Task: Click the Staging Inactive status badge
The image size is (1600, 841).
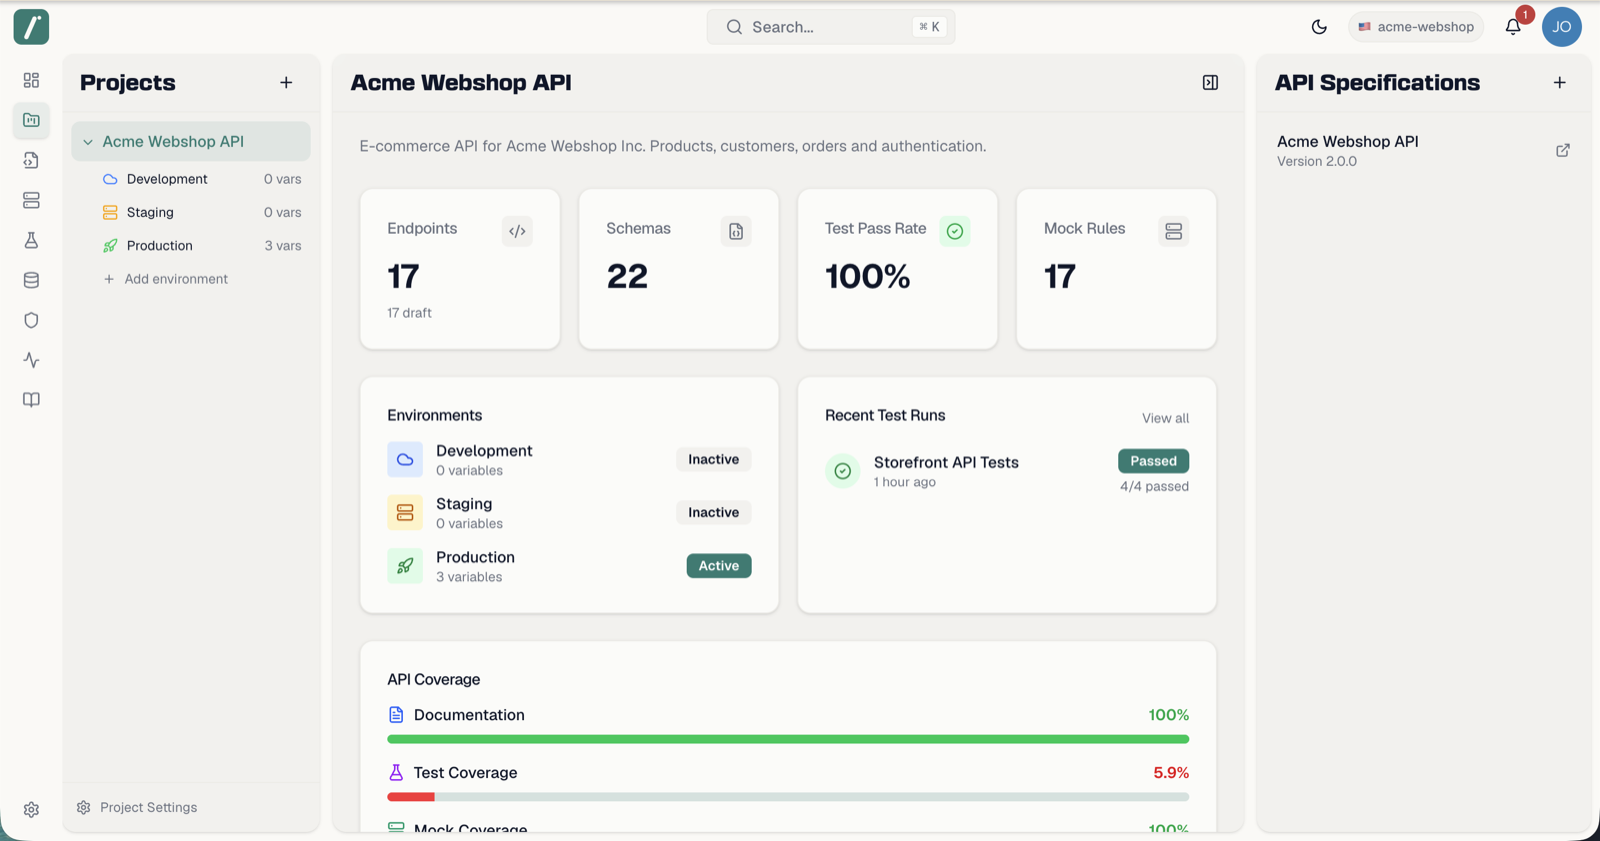Action: [714, 513]
